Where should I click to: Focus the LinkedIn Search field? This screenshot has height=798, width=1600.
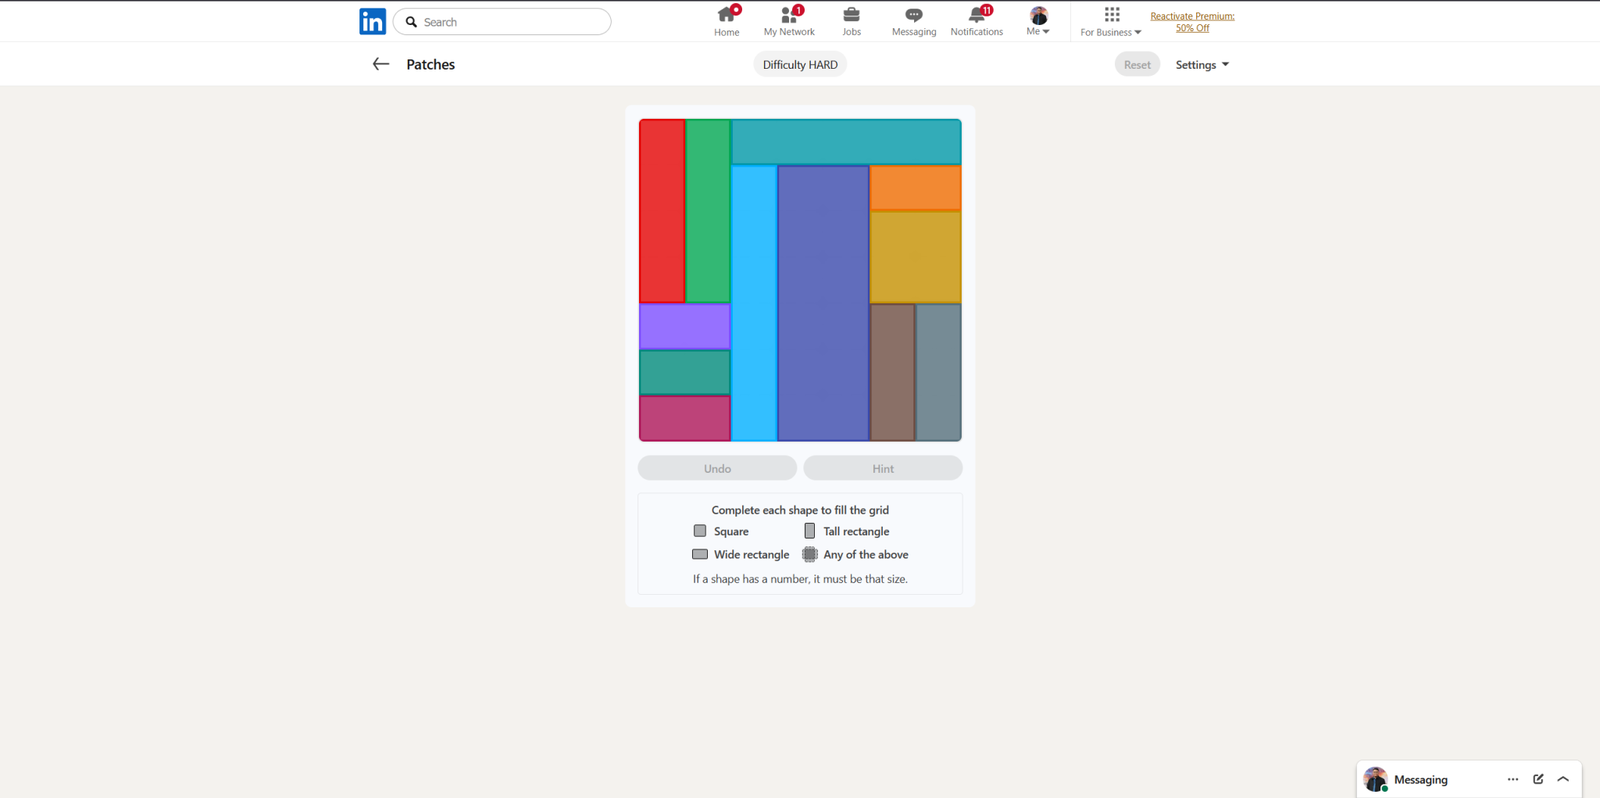502,22
